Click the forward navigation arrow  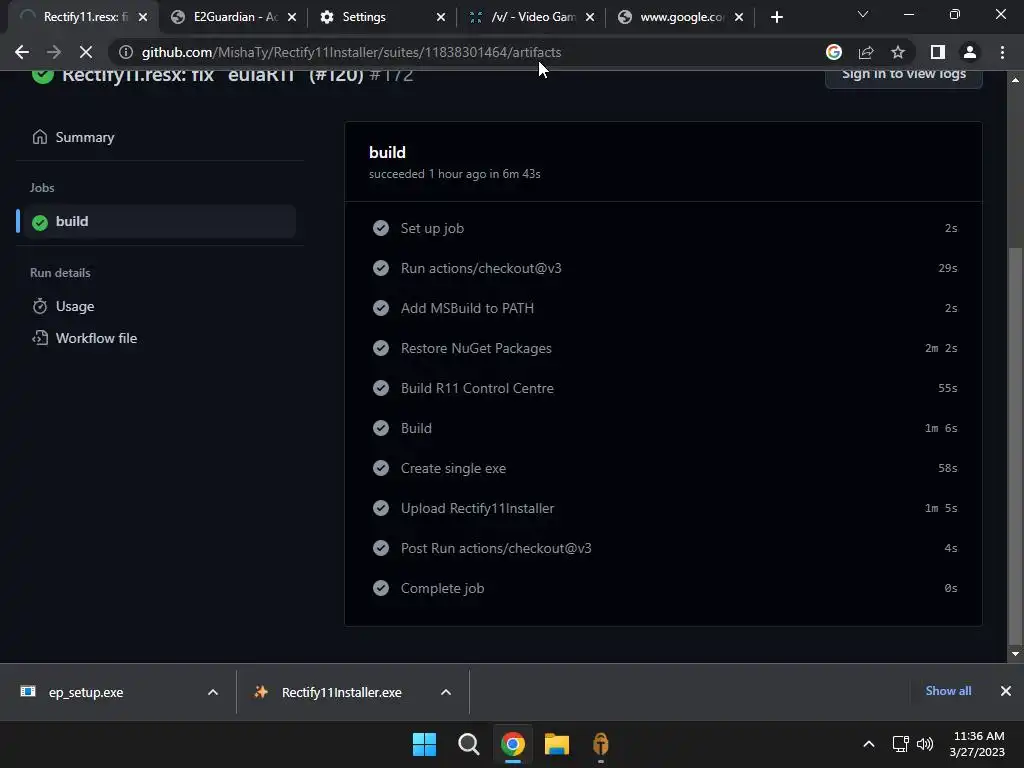coord(54,52)
